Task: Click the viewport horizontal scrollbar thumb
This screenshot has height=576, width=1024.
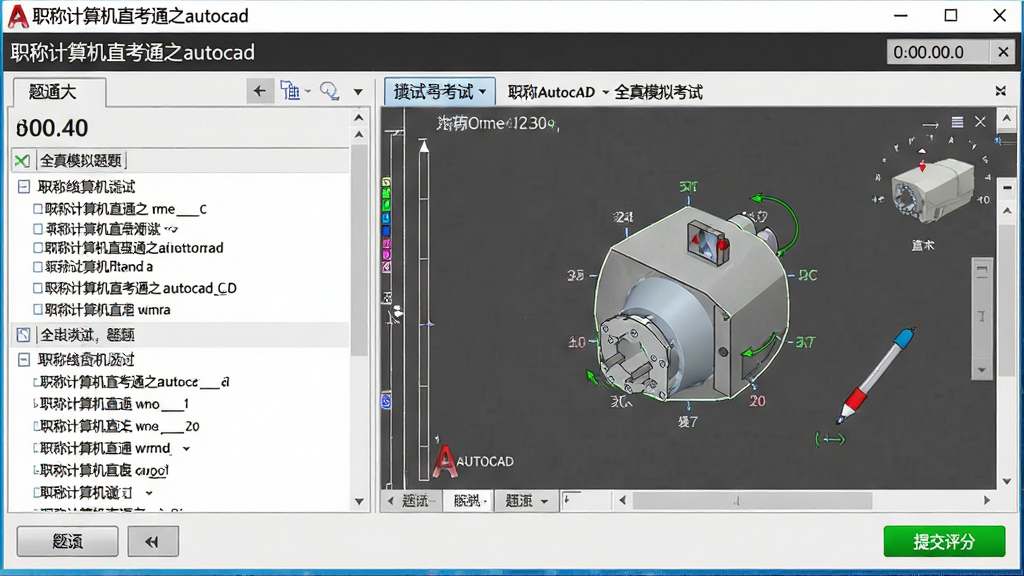Action: [752, 501]
